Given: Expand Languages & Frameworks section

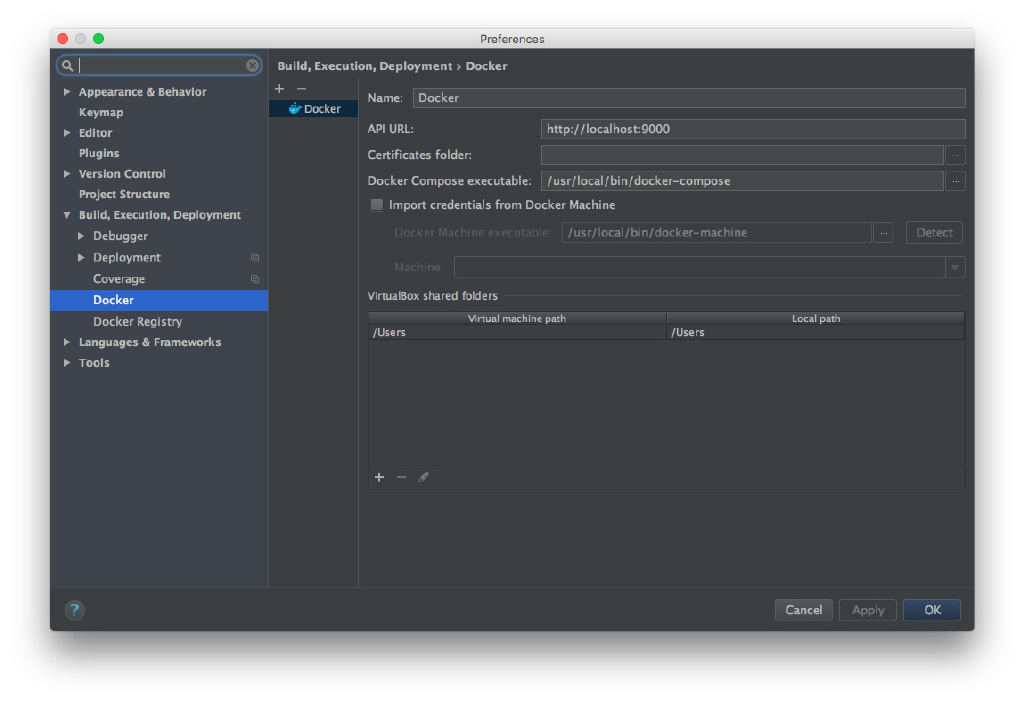Looking at the screenshot, I should click(x=67, y=342).
